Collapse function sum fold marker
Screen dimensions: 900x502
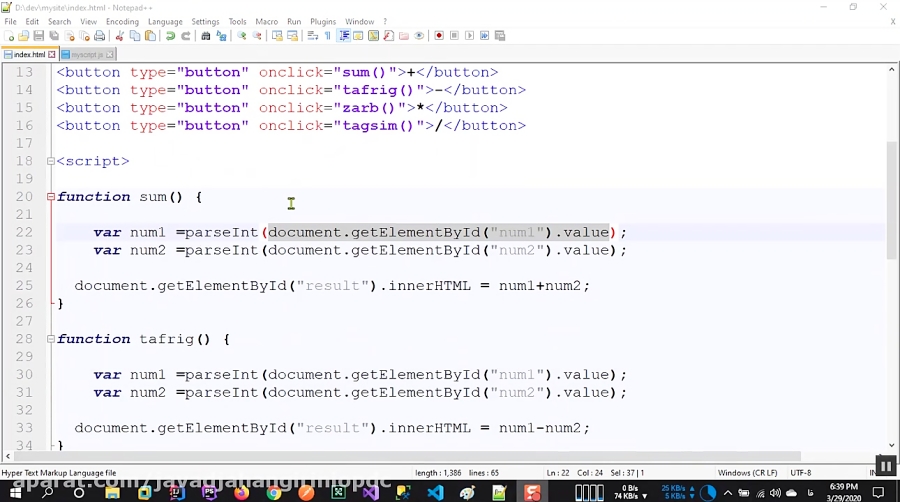51,197
